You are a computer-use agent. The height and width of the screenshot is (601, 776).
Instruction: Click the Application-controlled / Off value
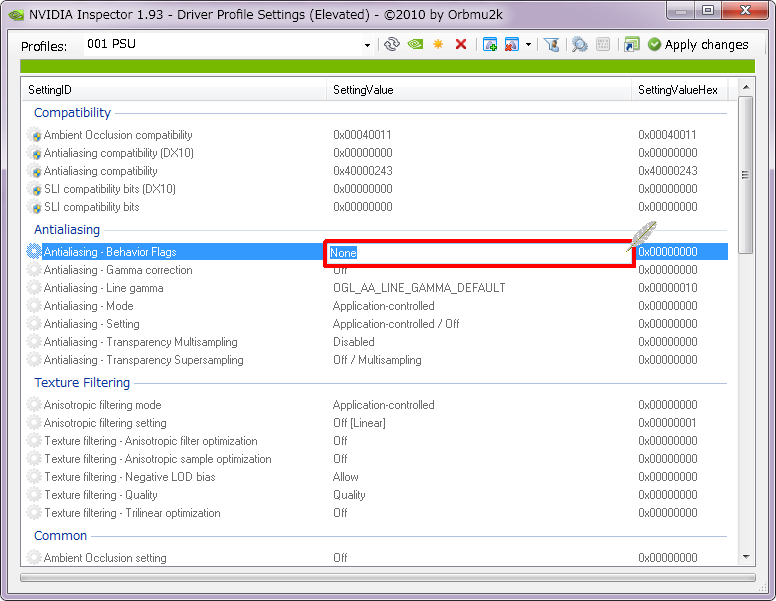[396, 324]
